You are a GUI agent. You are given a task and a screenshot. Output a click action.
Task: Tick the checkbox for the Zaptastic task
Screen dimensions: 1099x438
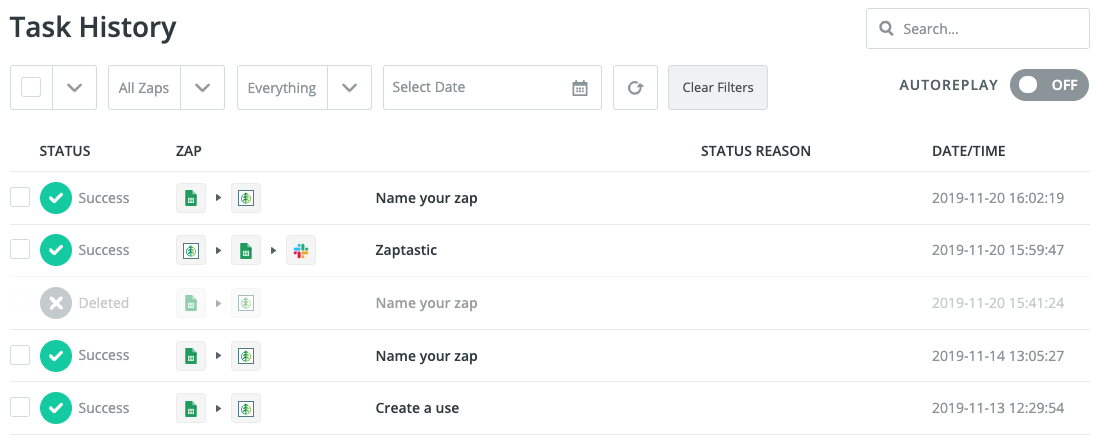pos(20,250)
